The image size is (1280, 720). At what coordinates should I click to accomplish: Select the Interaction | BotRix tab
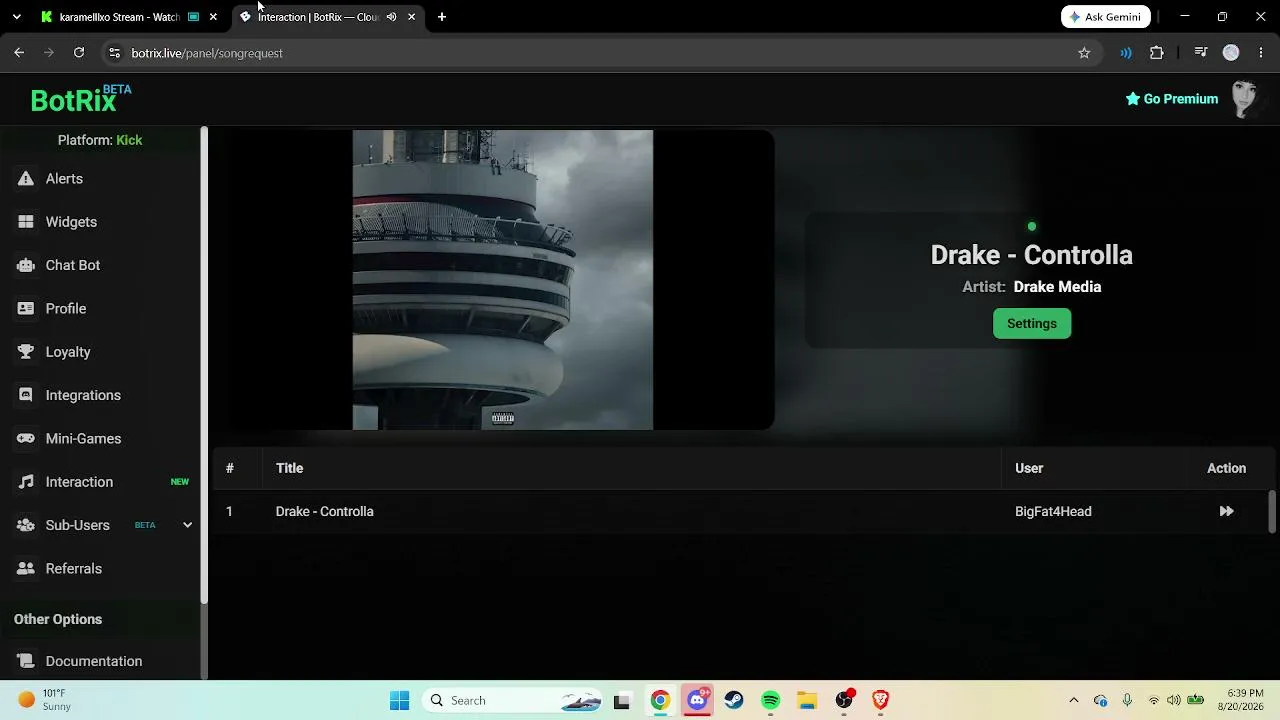click(x=318, y=17)
